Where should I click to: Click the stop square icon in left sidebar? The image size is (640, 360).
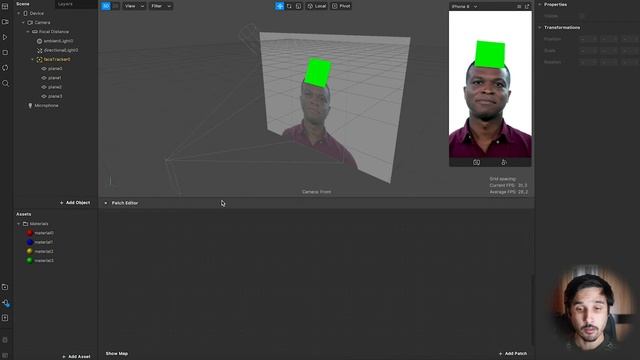coord(5,53)
